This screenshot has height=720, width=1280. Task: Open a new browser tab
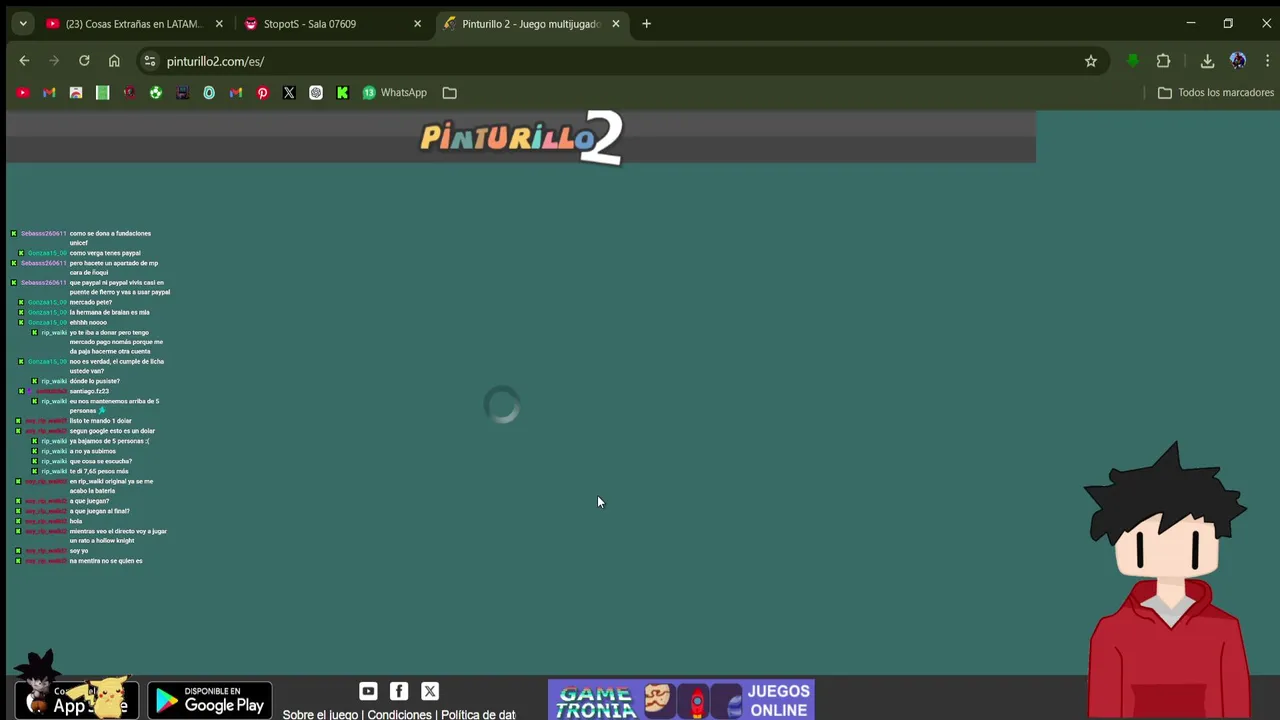click(646, 24)
